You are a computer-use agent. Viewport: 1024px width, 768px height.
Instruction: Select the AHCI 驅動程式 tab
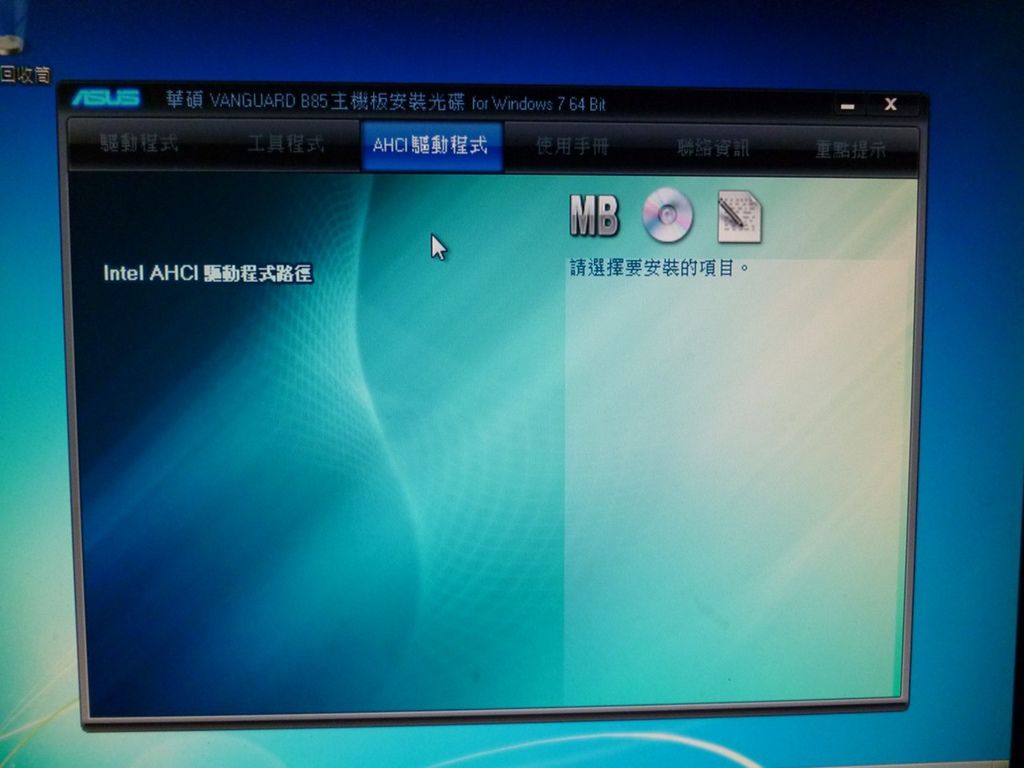click(x=431, y=146)
